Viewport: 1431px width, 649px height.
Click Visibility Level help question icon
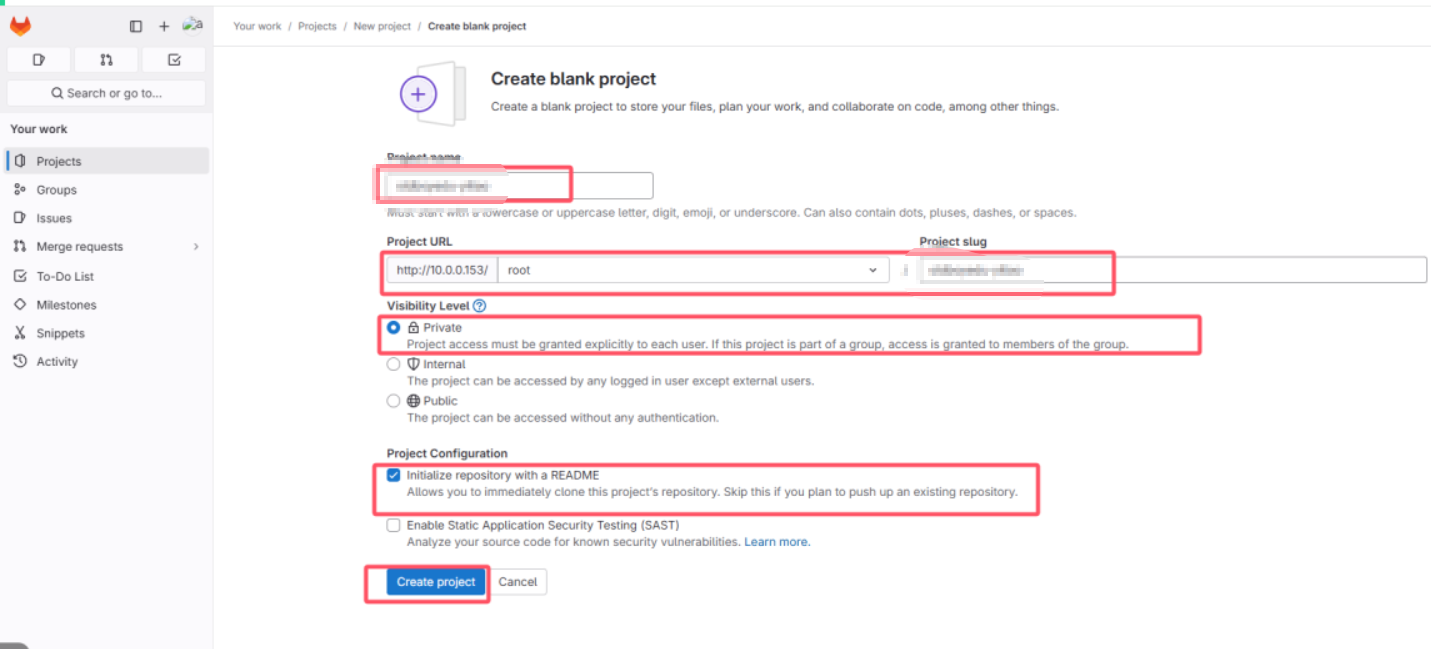479,306
